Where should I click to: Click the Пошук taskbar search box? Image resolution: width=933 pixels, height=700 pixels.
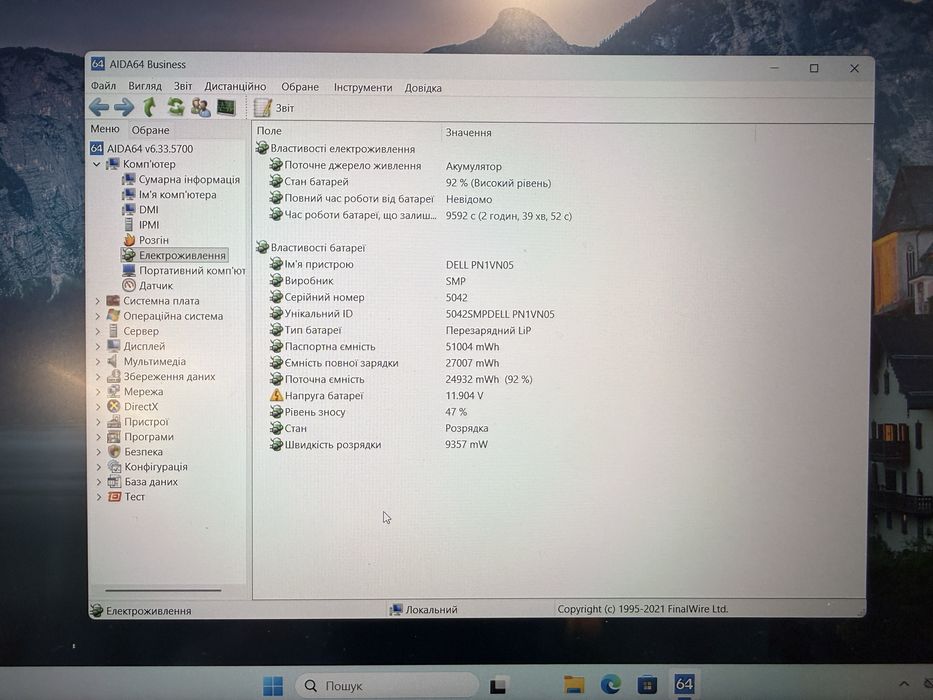(387, 686)
